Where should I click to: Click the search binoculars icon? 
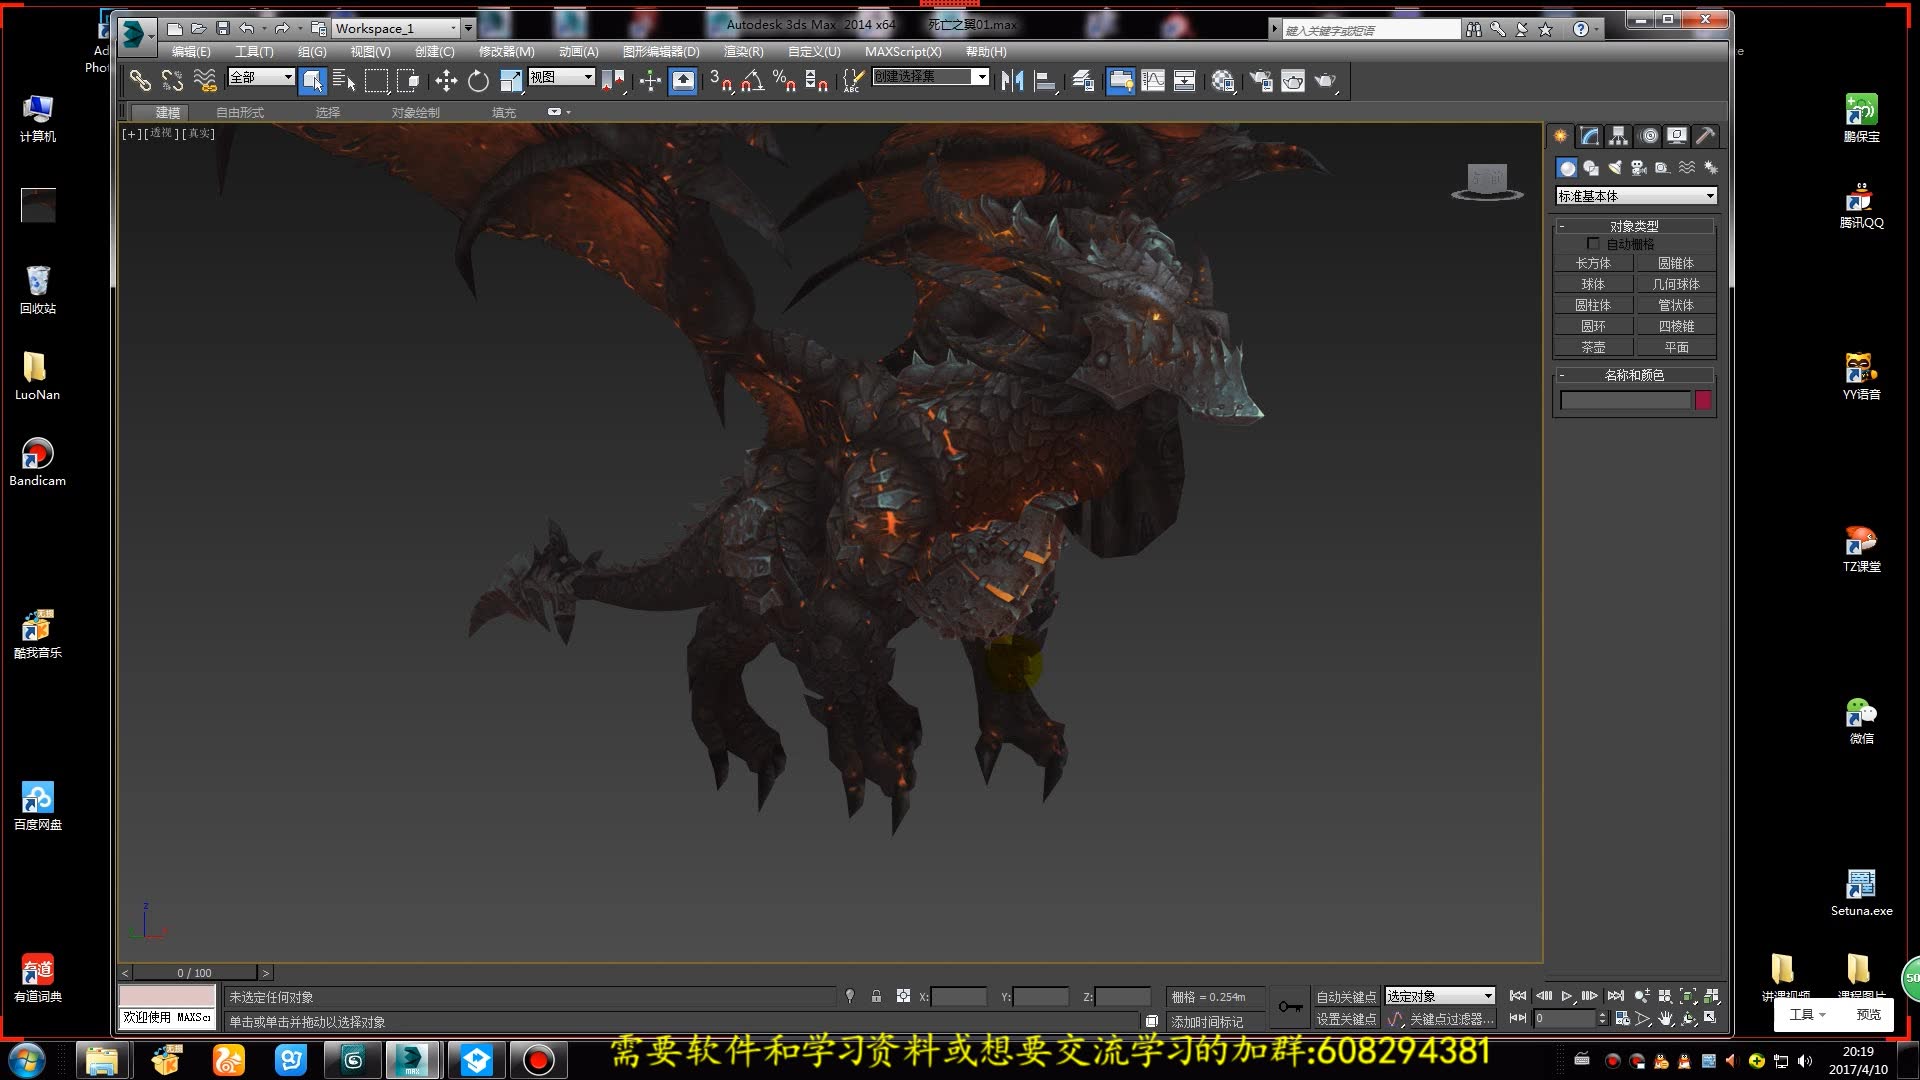click(1474, 30)
